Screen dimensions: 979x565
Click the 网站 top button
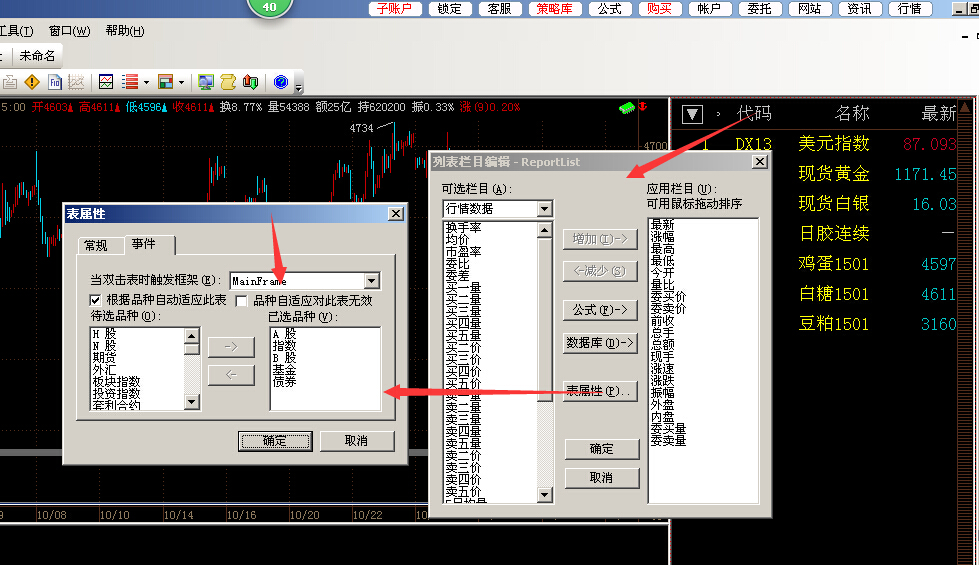click(809, 9)
